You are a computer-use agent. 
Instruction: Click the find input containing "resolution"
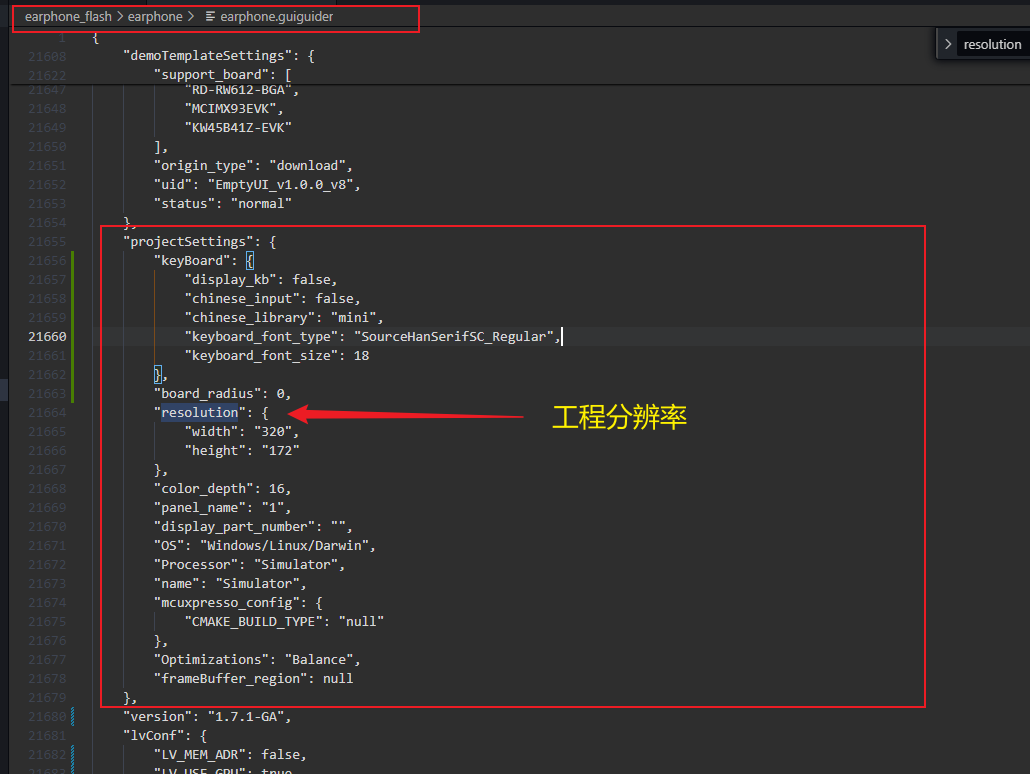coord(993,45)
